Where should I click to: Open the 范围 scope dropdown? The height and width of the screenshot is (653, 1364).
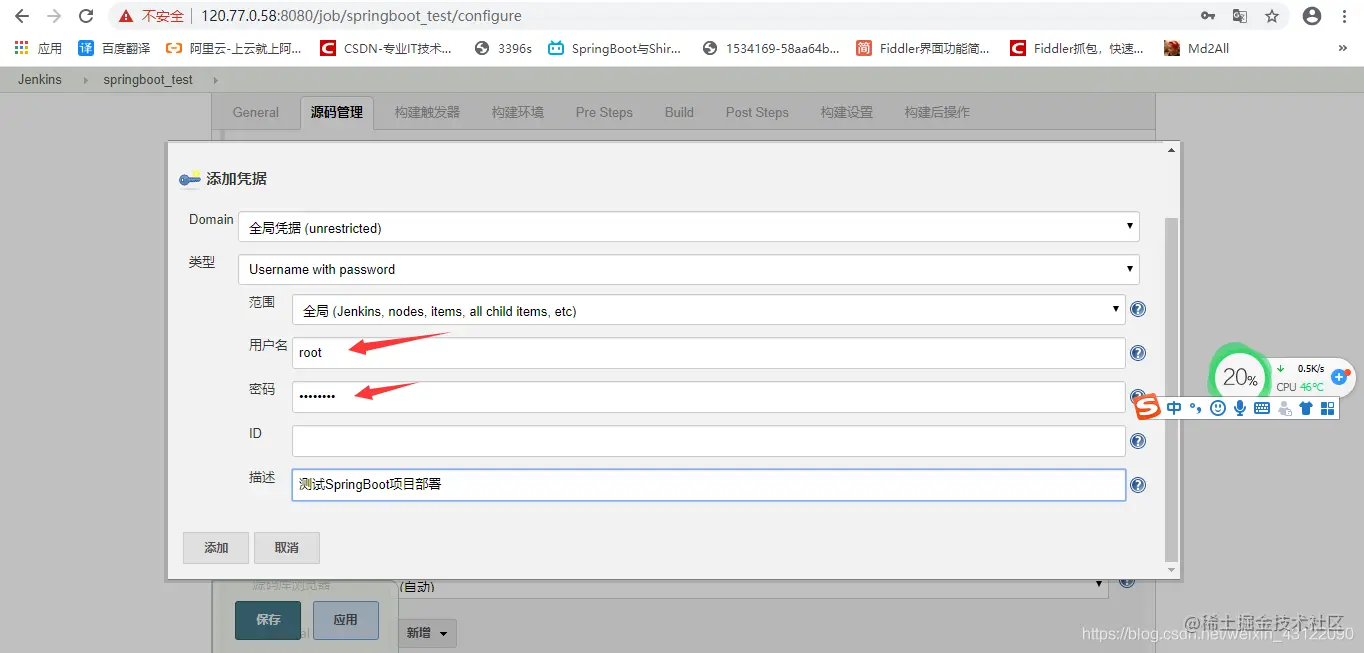point(708,310)
